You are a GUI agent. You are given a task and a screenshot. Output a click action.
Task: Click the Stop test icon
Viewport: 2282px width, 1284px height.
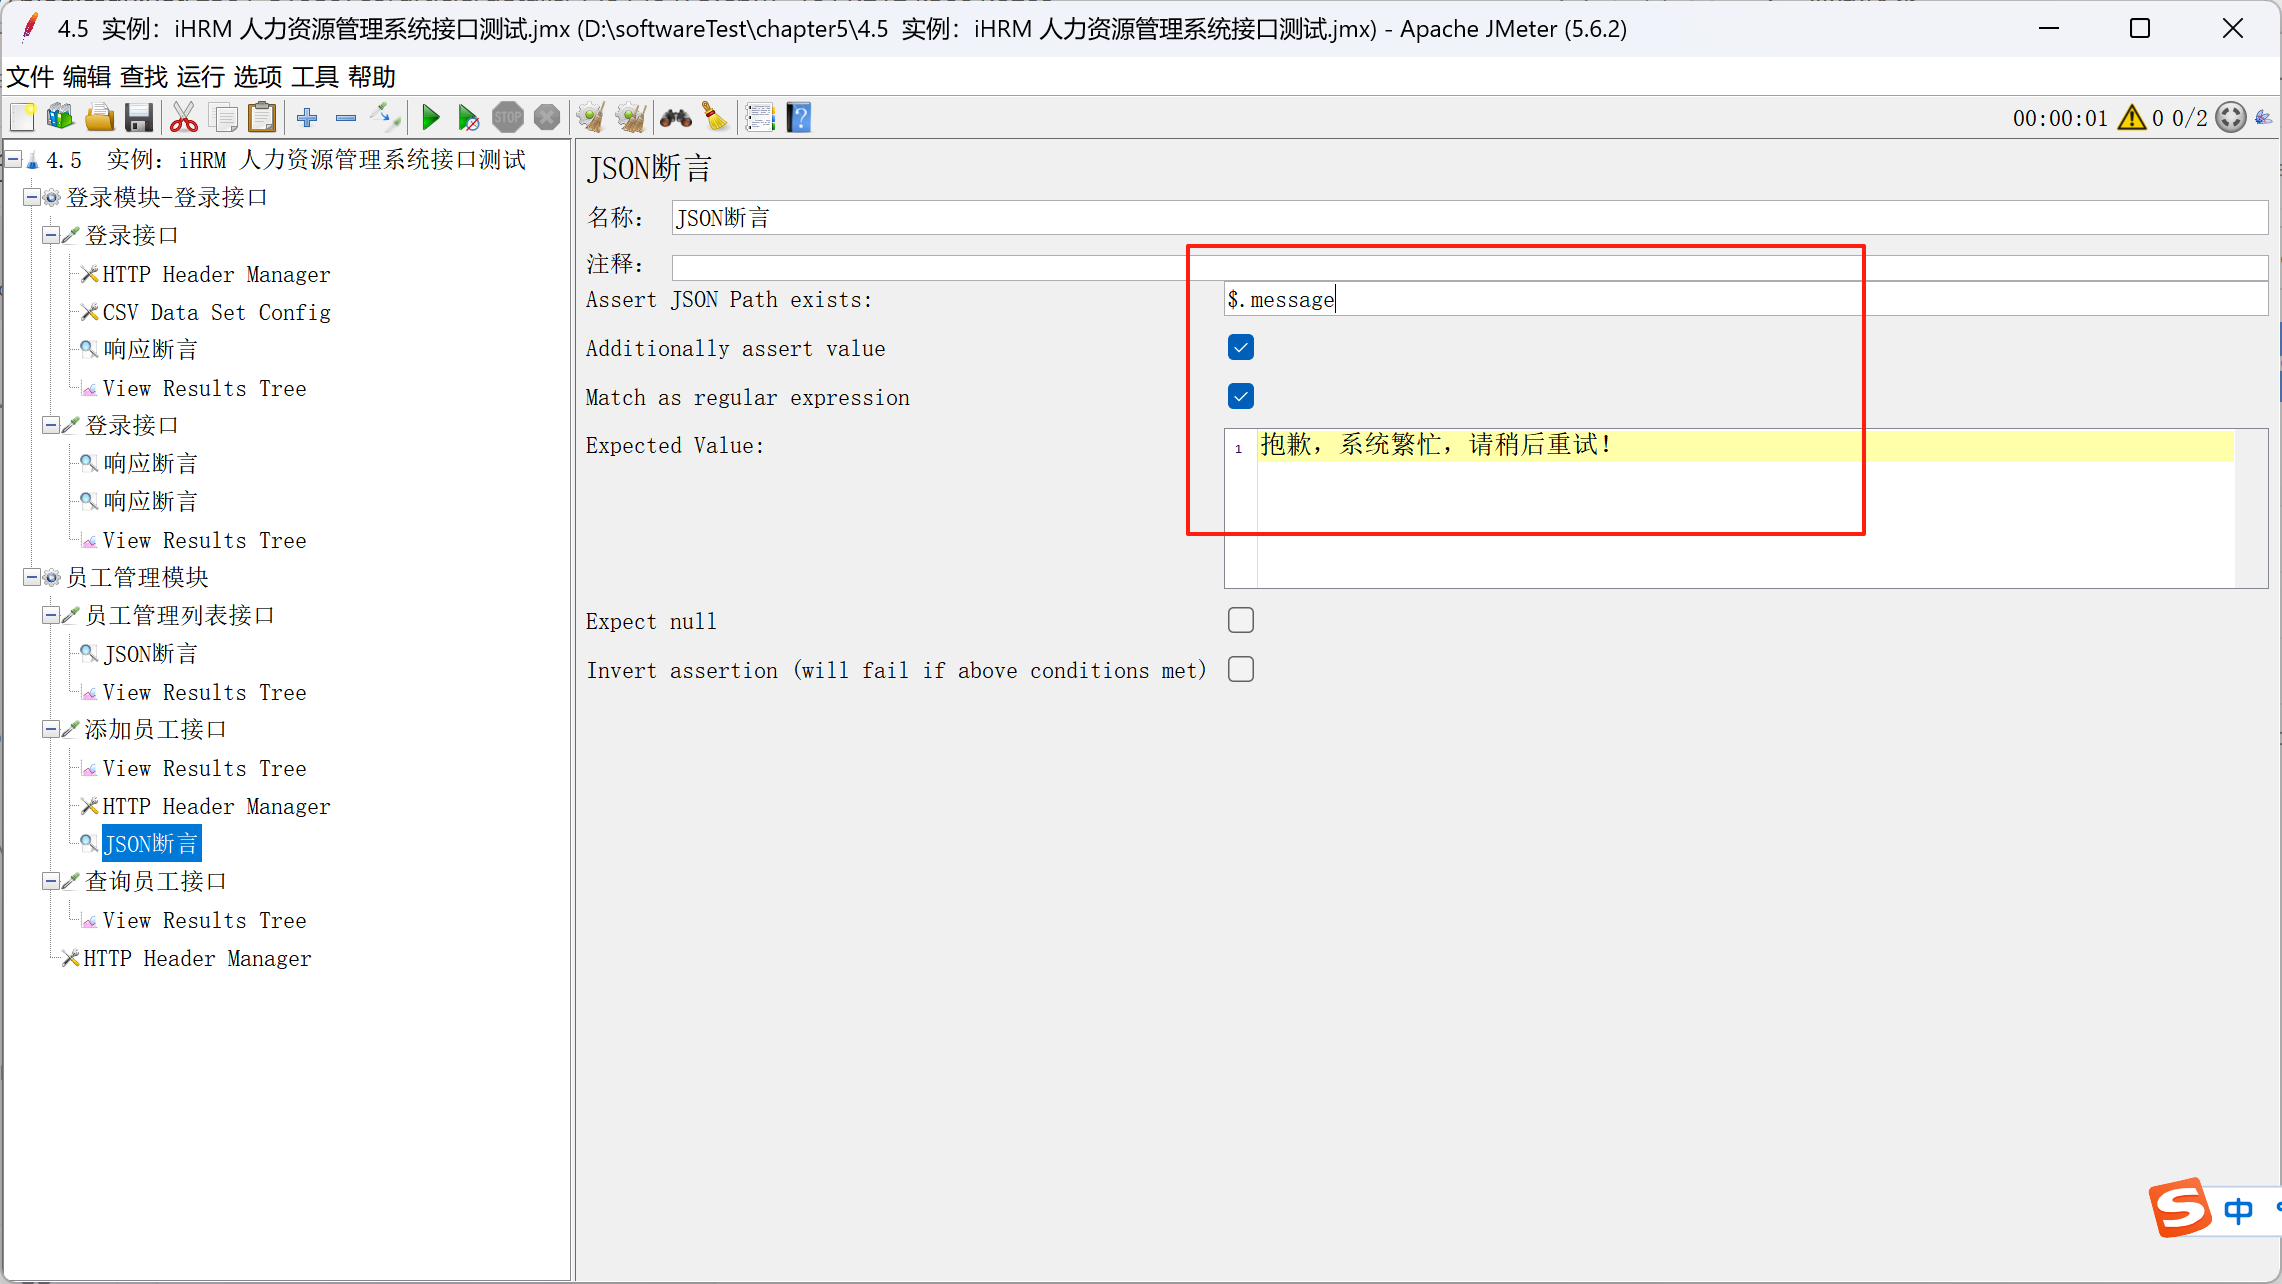(508, 117)
